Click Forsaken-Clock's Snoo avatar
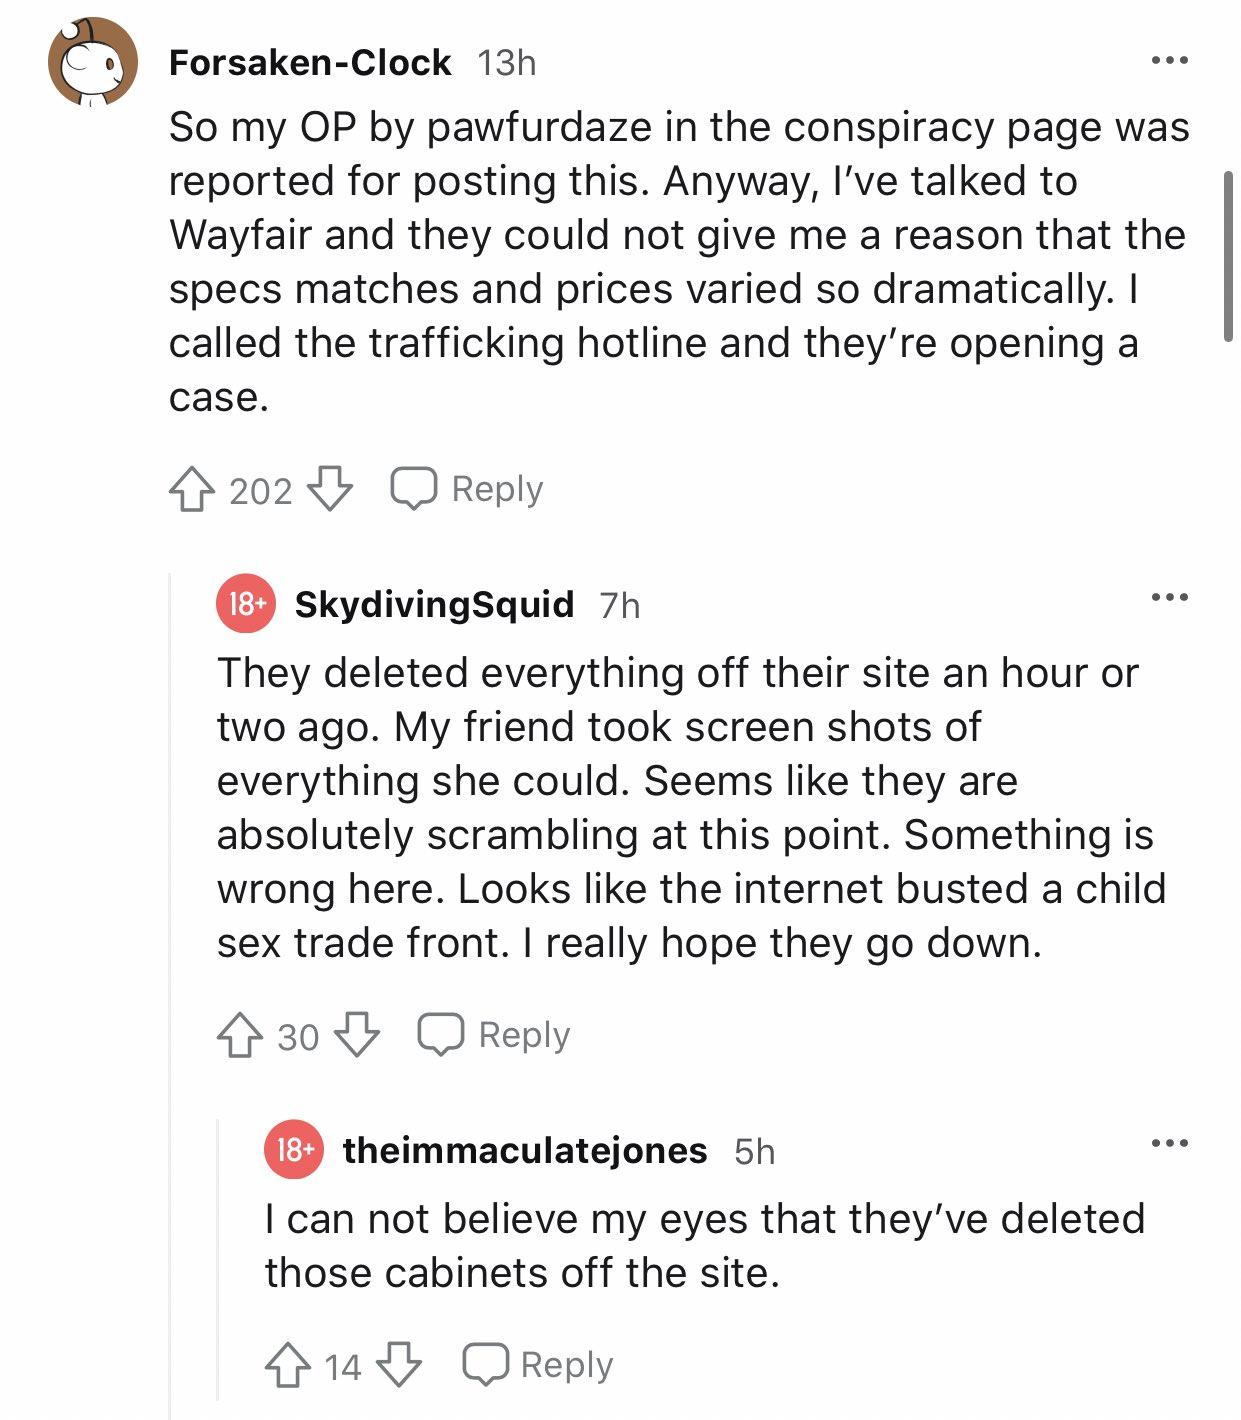The width and height of the screenshot is (1241, 1420). coord(93,63)
